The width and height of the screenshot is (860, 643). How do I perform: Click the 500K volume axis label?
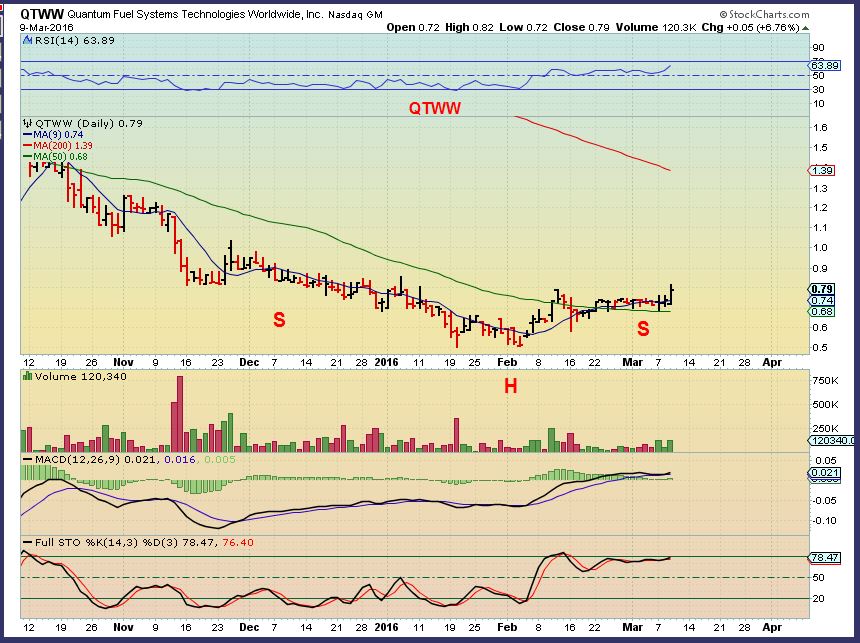pyautogui.click(x=825, y=405)
